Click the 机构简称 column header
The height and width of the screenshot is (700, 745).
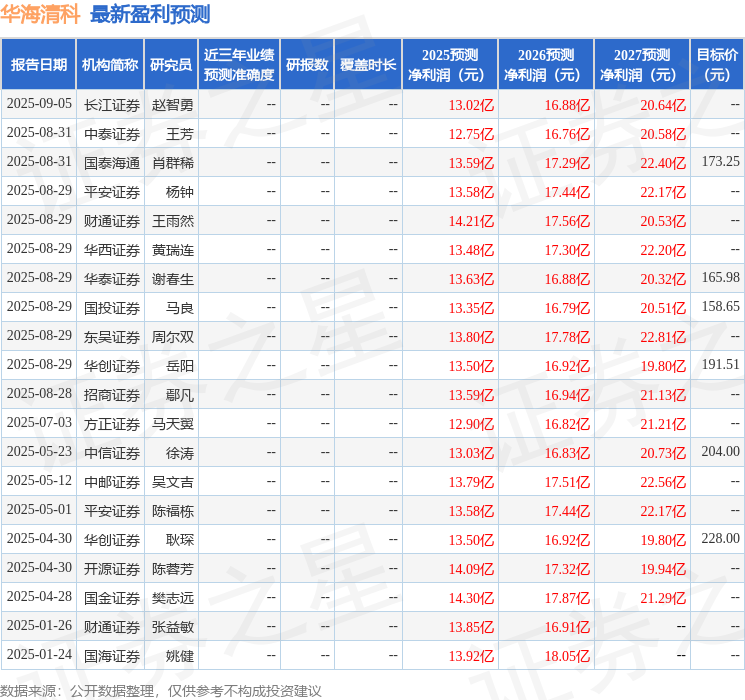[x=110, y=65]
